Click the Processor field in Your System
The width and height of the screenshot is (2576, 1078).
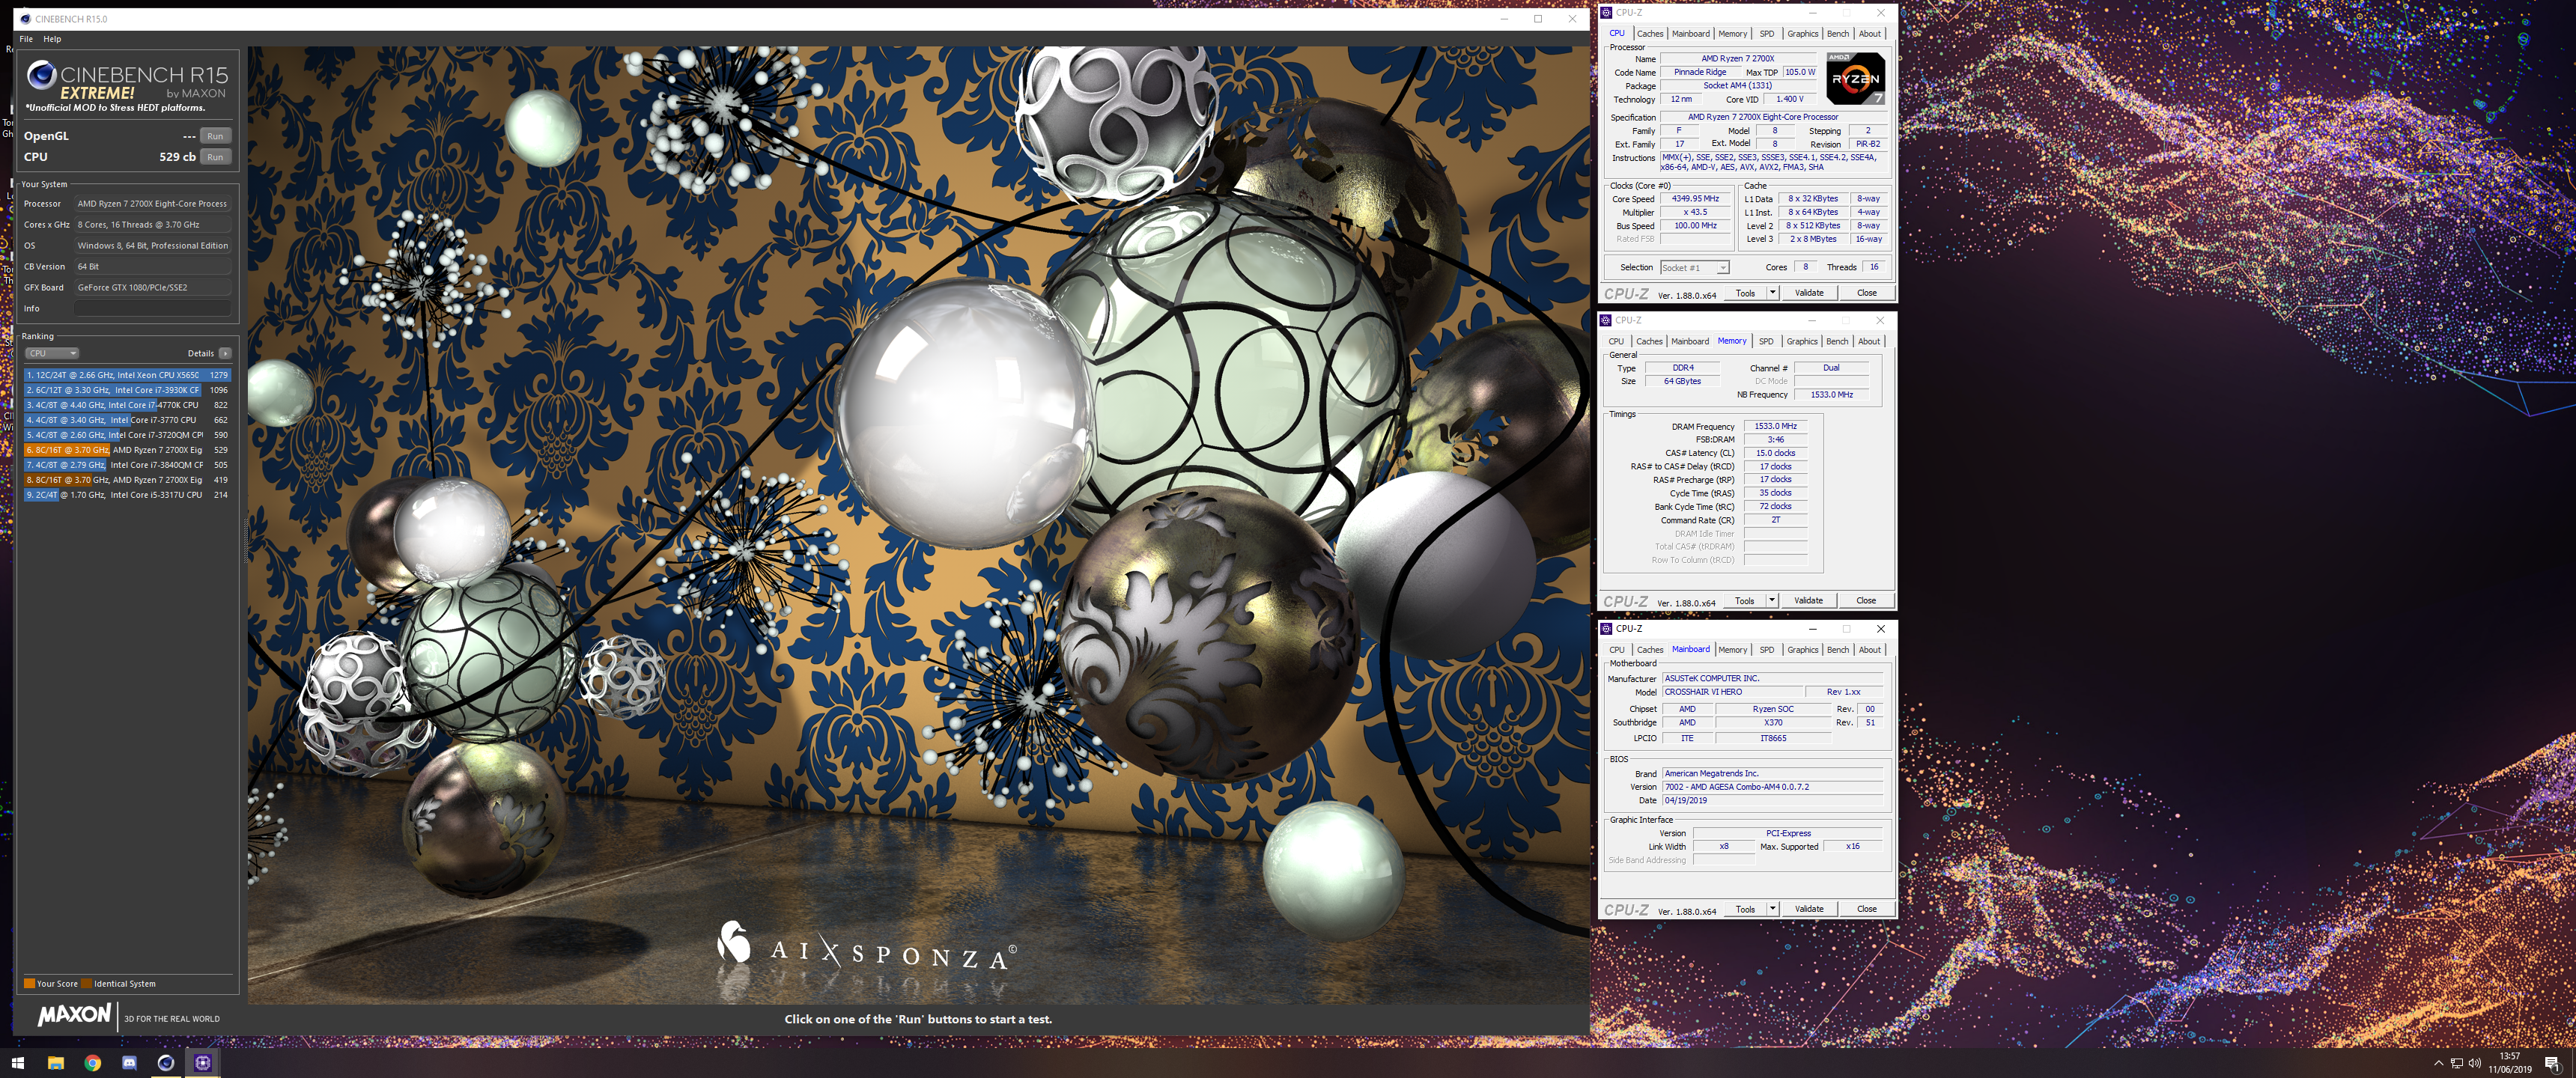click(153, 203)
